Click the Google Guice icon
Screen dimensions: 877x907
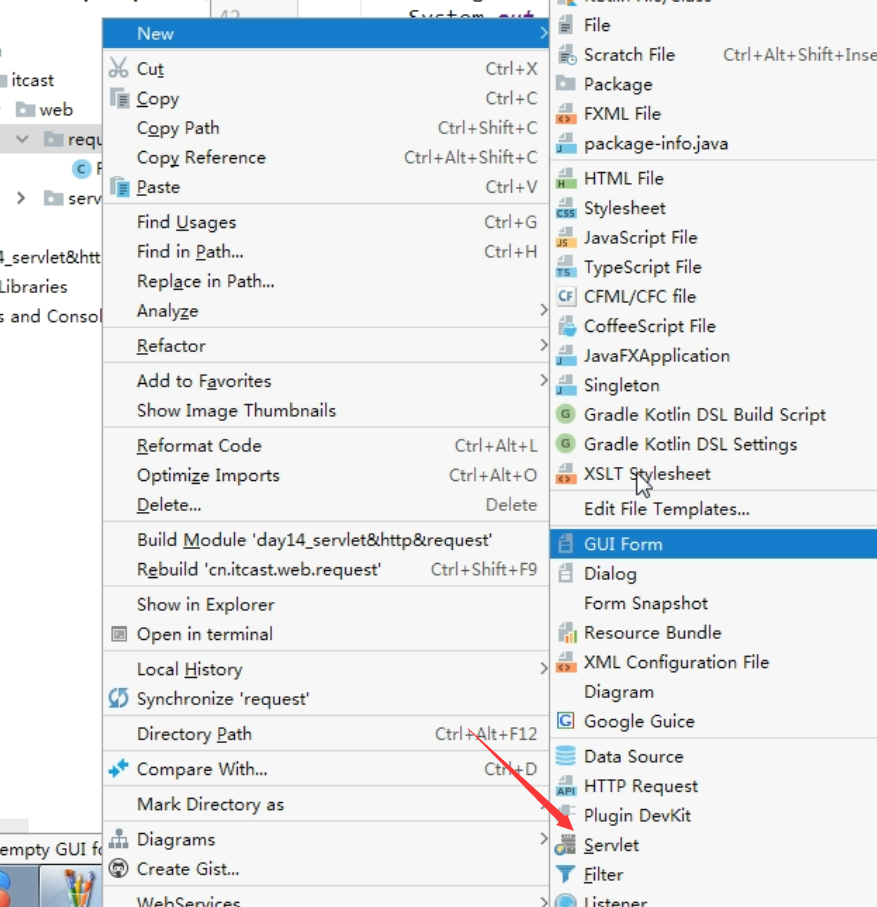tap(565, 721)
